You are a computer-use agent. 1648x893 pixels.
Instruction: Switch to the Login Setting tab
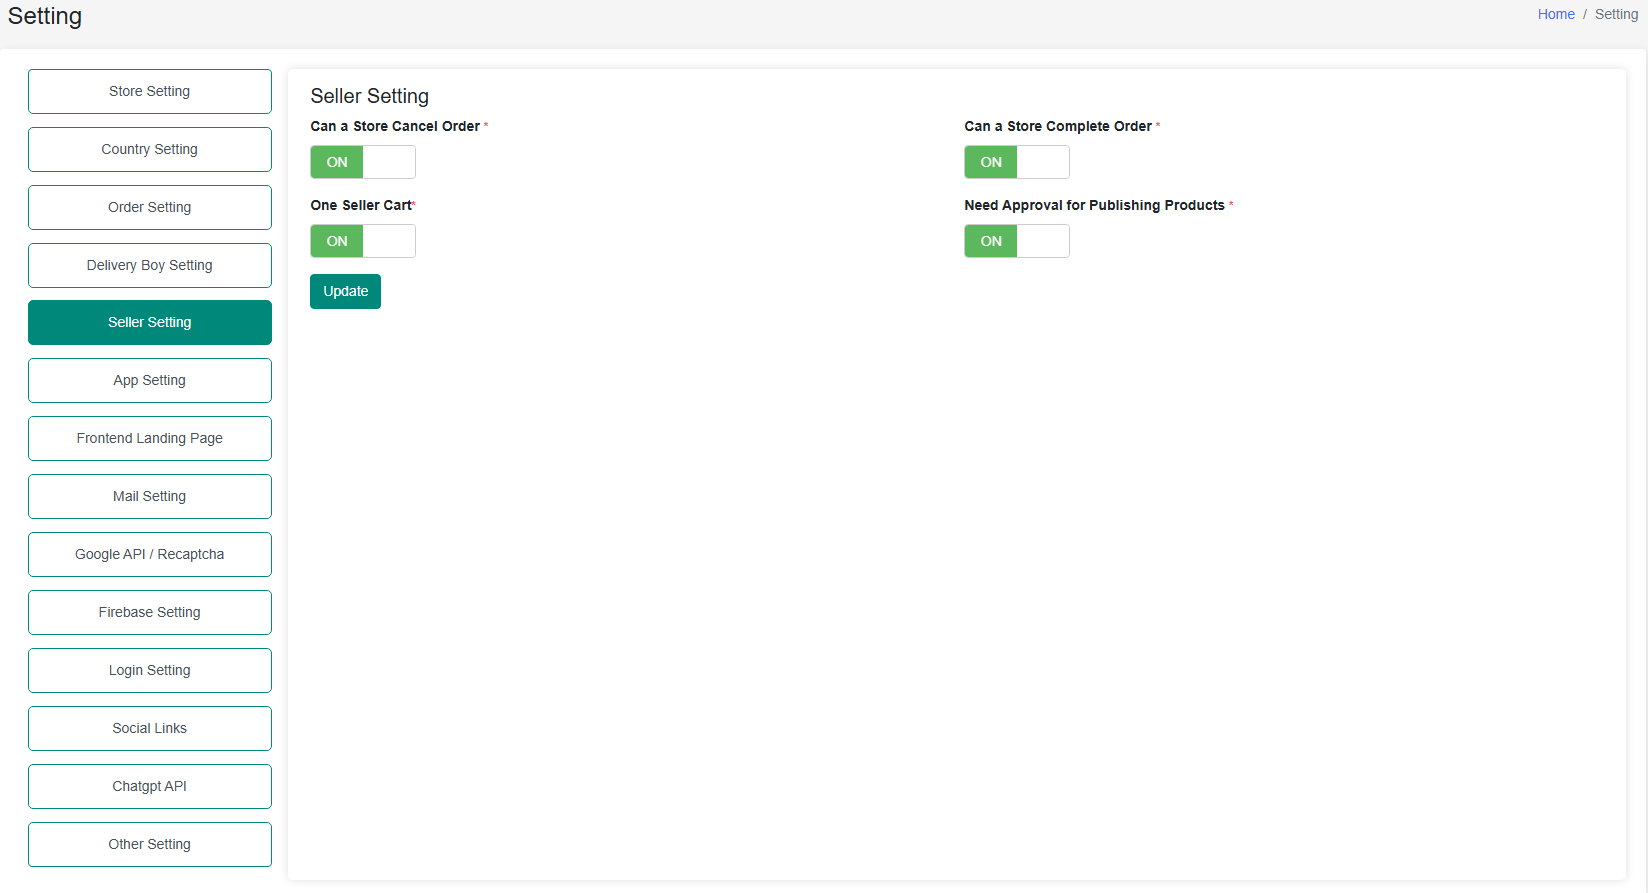150,670
